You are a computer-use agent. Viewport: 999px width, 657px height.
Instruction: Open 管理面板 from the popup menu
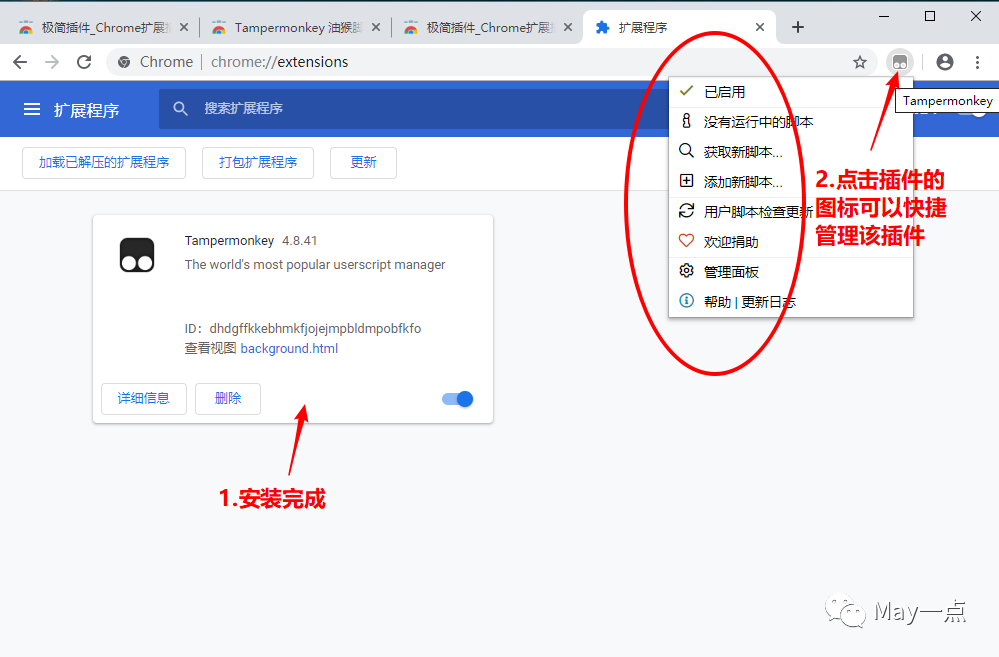[791, 272]
